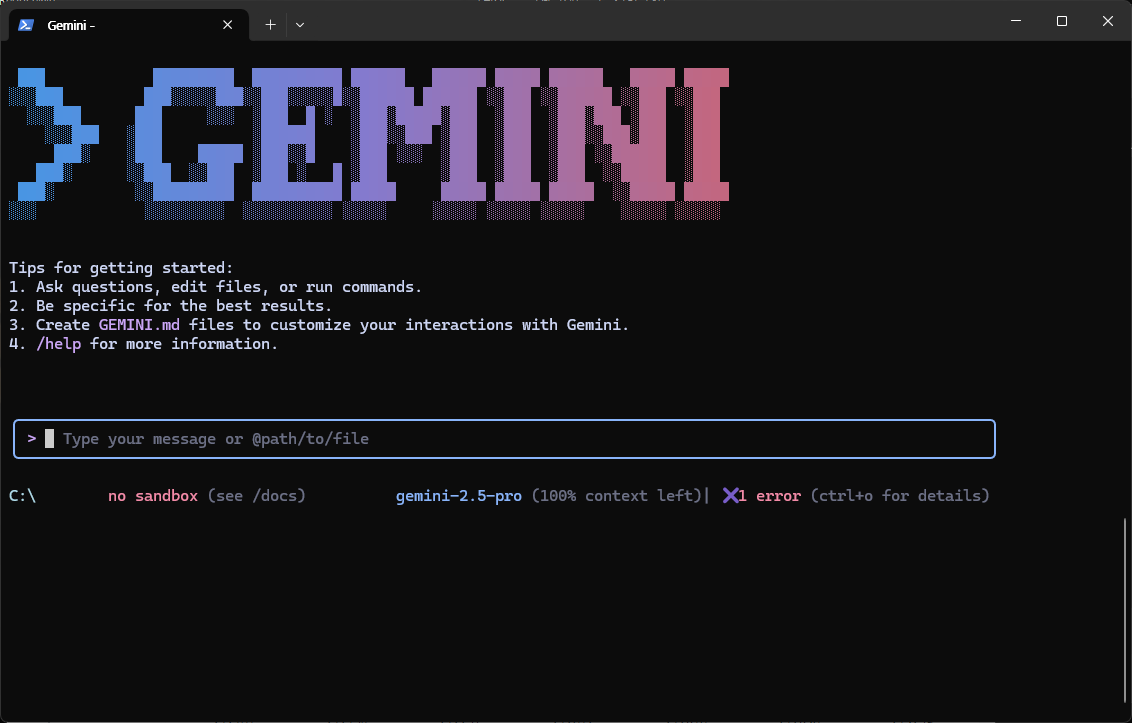
Task: Click the '/help' command text in the tips
Action: point(58,344)
